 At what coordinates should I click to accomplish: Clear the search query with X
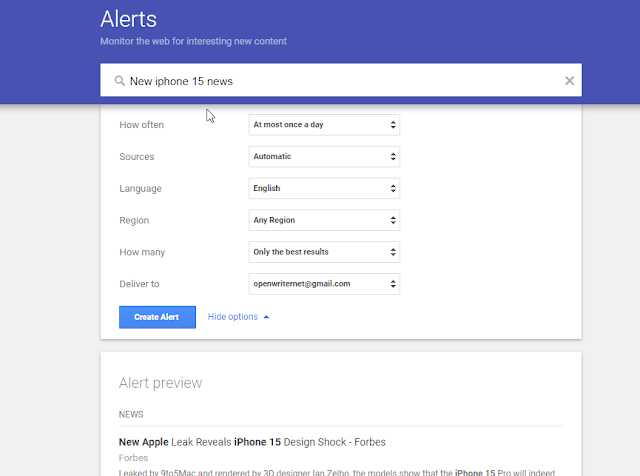pyautogui.click(x=569, y=81)
